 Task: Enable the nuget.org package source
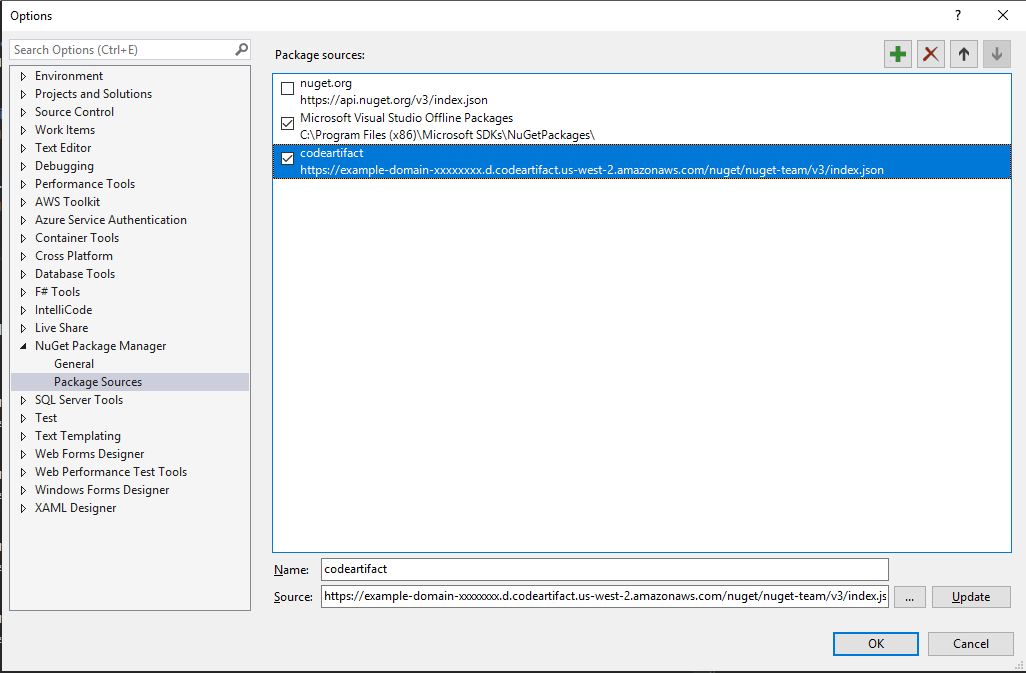287,88
